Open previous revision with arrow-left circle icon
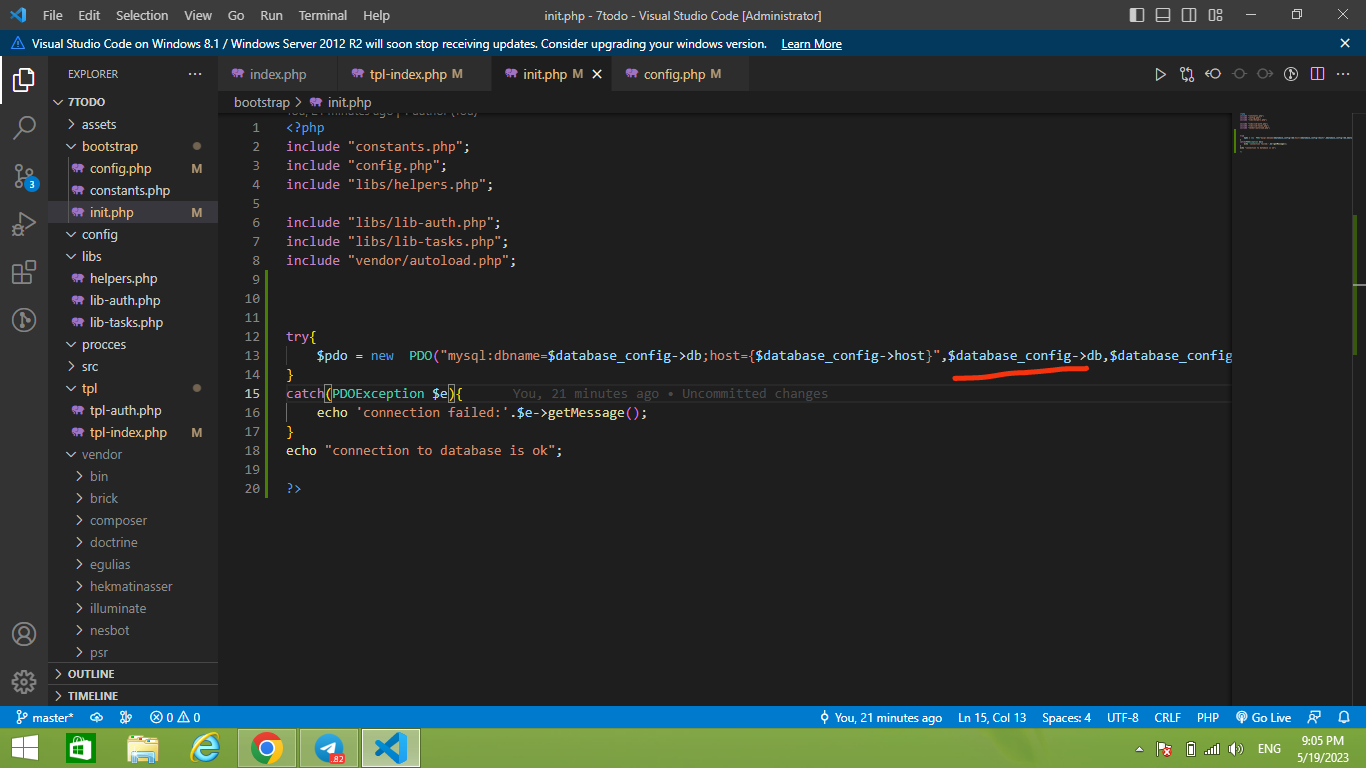1366x768 pixels. click(1213, 74)
